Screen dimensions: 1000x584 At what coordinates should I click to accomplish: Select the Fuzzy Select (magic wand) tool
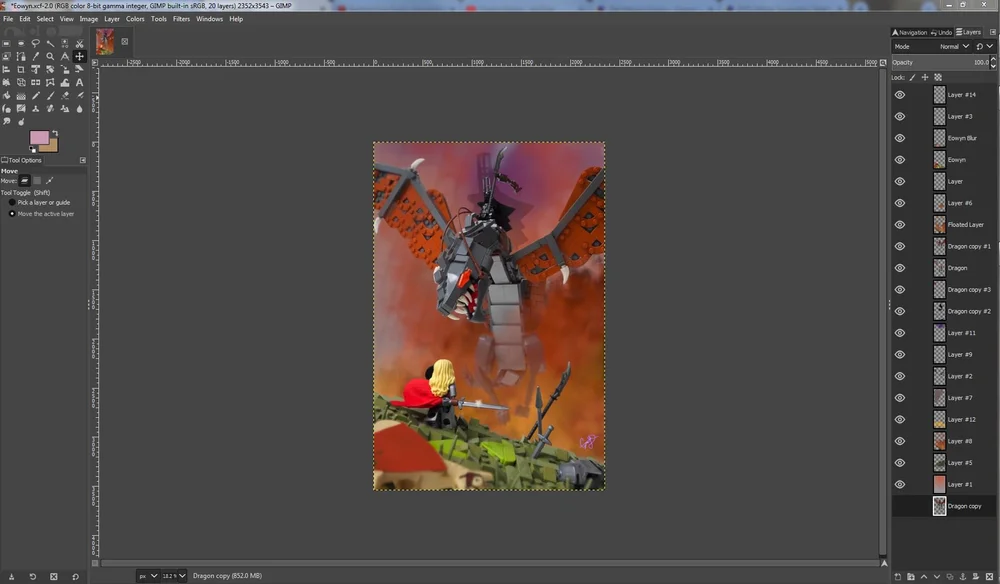pyautogui.click(x=51, y=43)
